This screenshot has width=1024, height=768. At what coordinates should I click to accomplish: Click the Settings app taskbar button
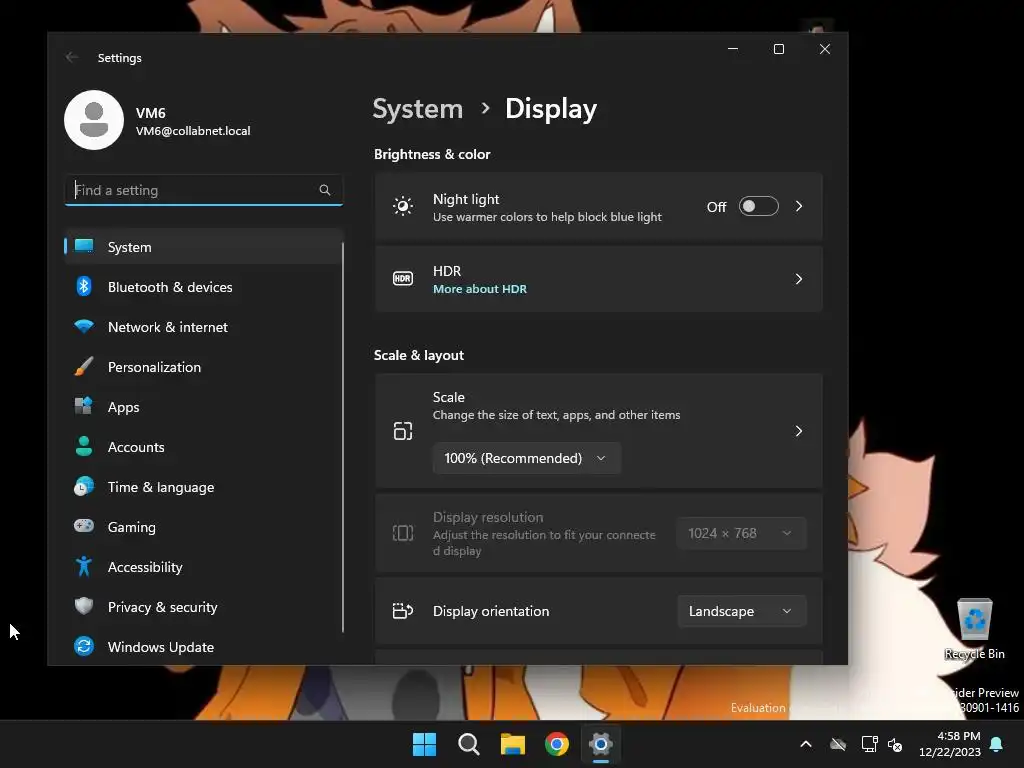click(601, 744)
